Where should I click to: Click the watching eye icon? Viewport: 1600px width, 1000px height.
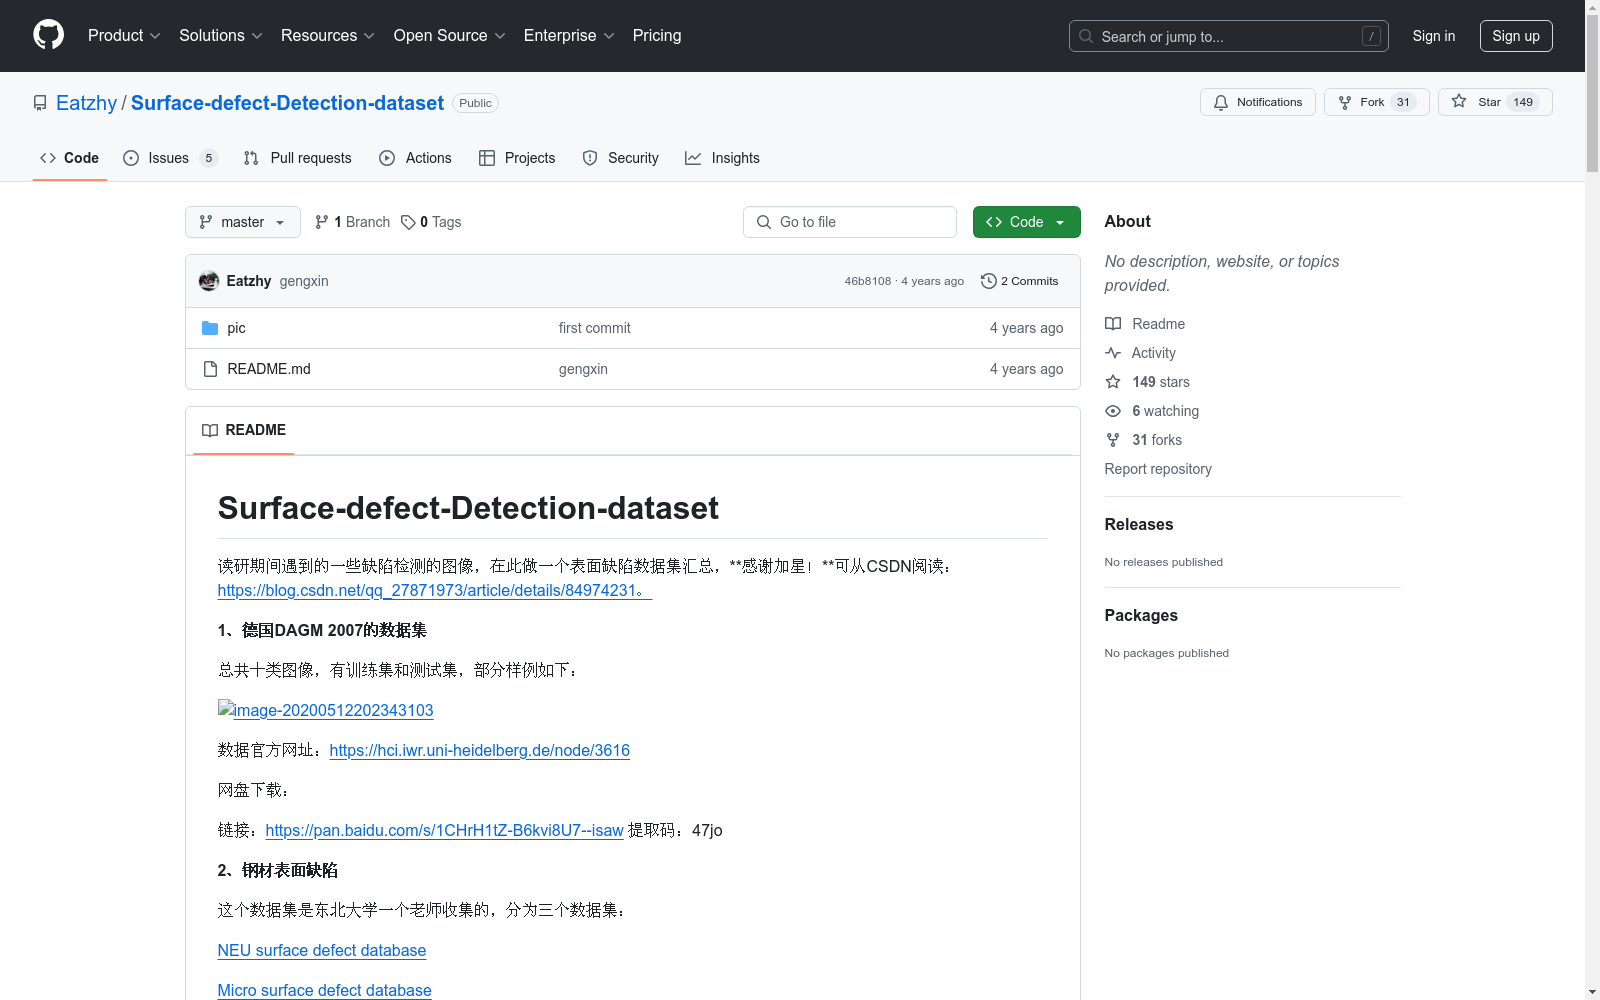tap(1112, 411)
